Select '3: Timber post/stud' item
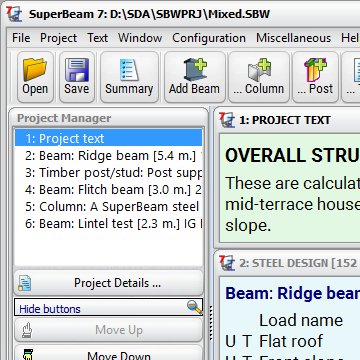Screen dimensions: 360x360 pos(108,173)
